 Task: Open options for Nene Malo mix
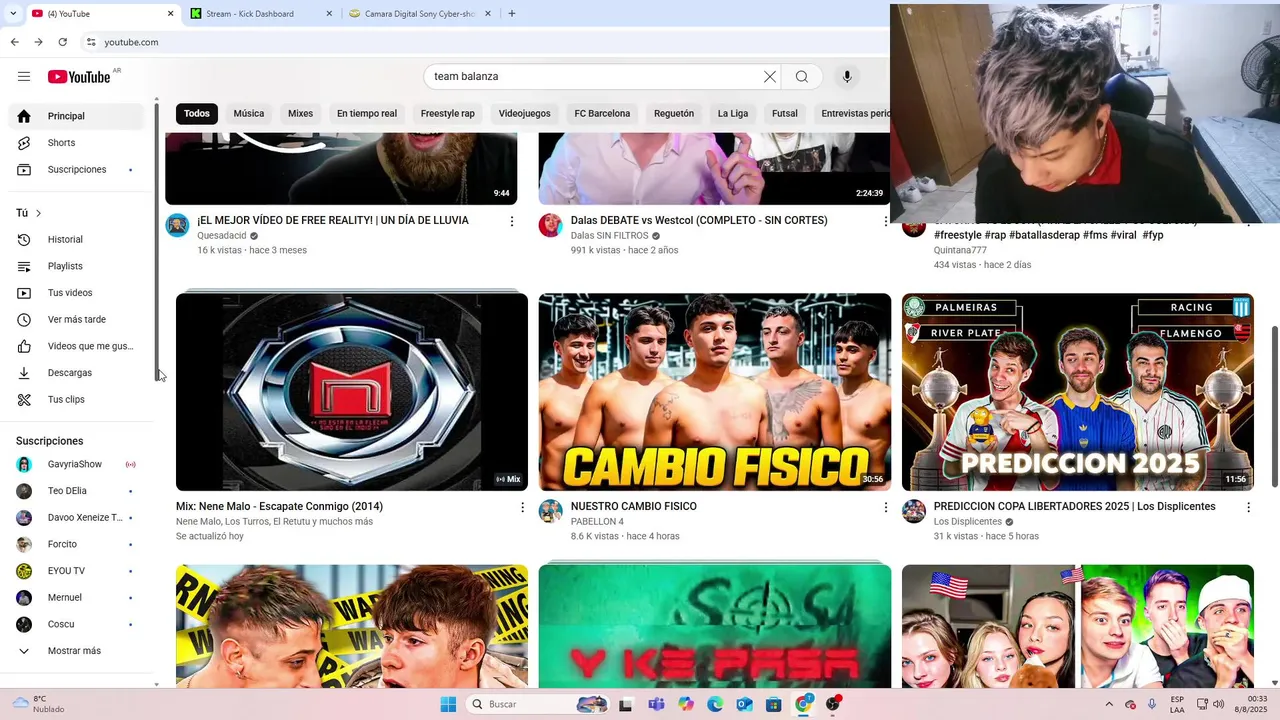522,508
